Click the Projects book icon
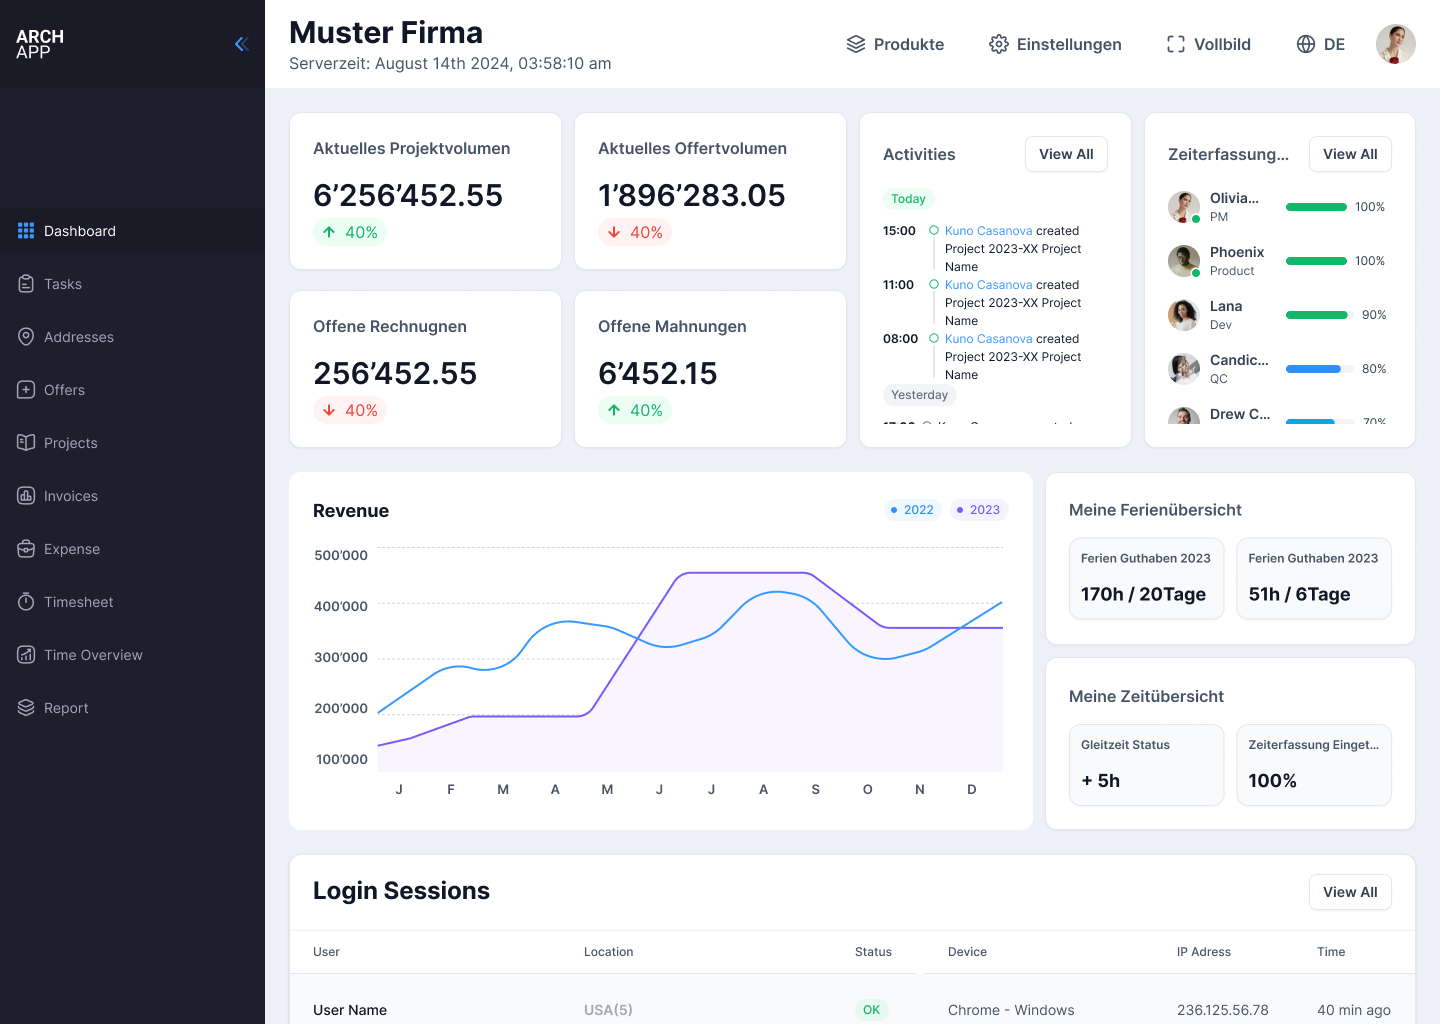 point(26,443)
